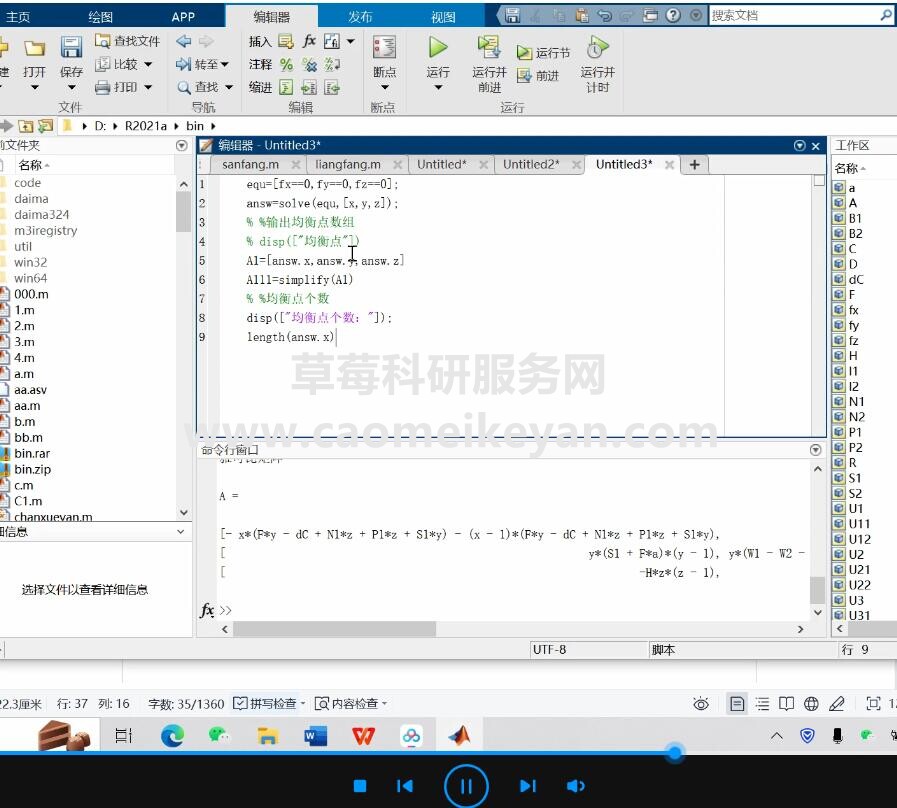Click the Run and Time (运行并计时) icon
This screenshot has width=897, height=808.
click(597, 47)
